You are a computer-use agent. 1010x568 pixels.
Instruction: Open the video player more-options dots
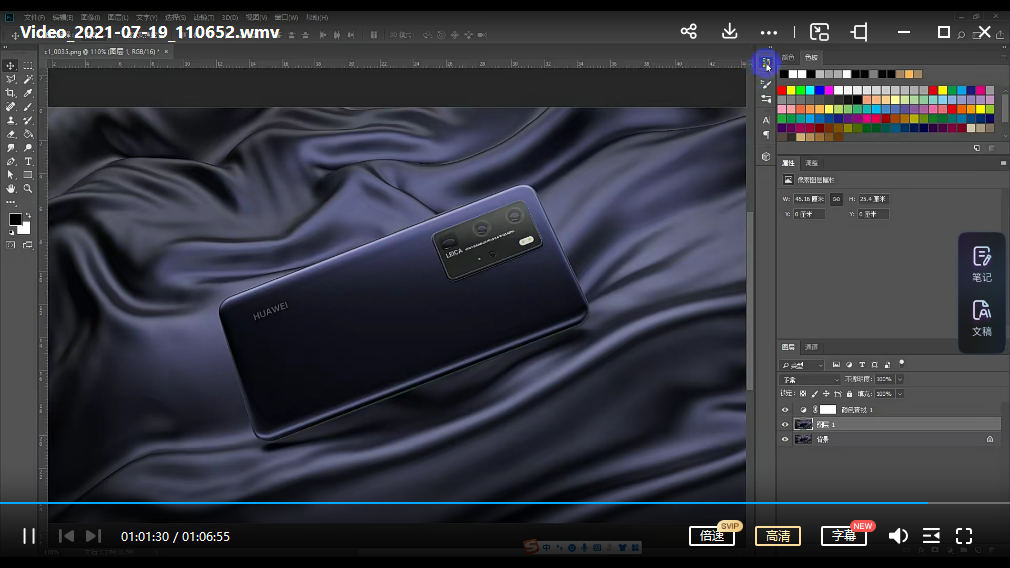tap(768, 32)
